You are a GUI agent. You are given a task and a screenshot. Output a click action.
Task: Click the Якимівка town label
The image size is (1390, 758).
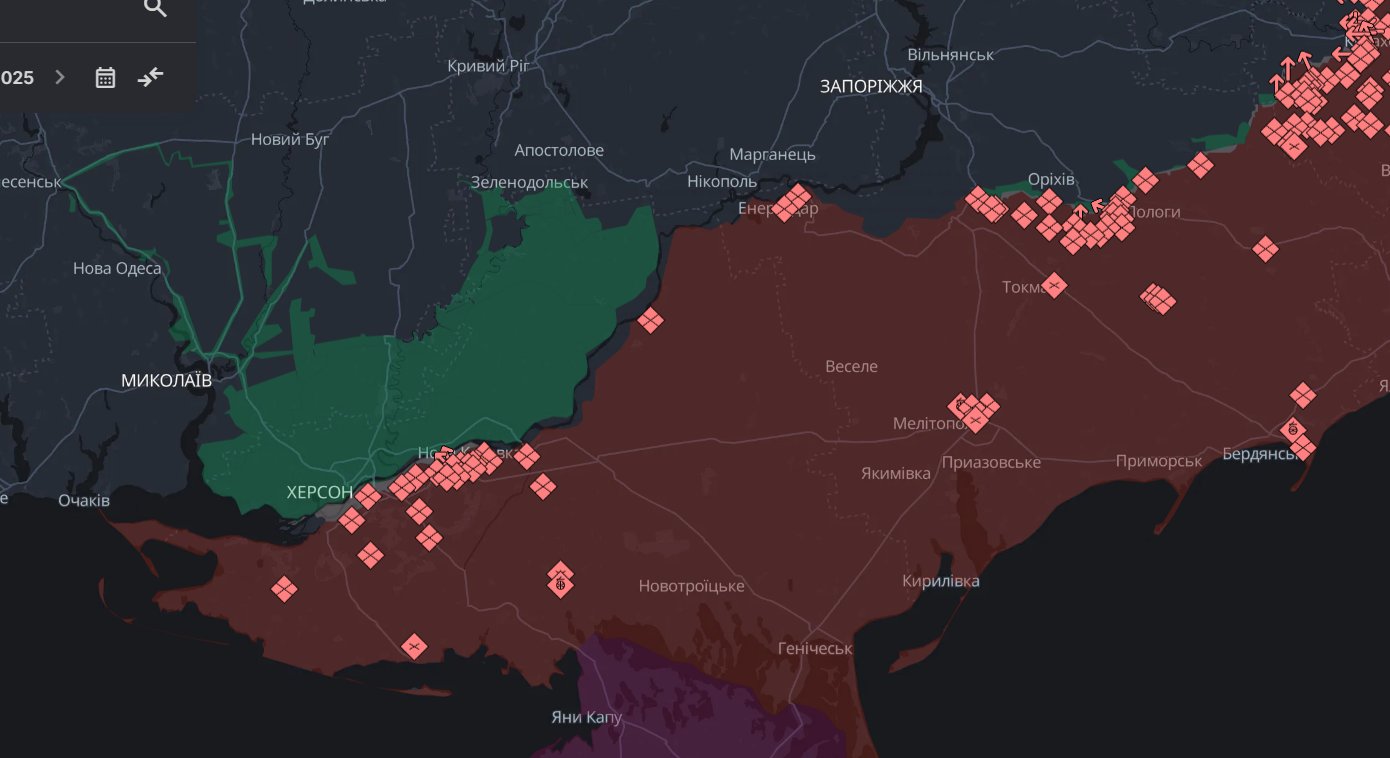coord(896,473)
